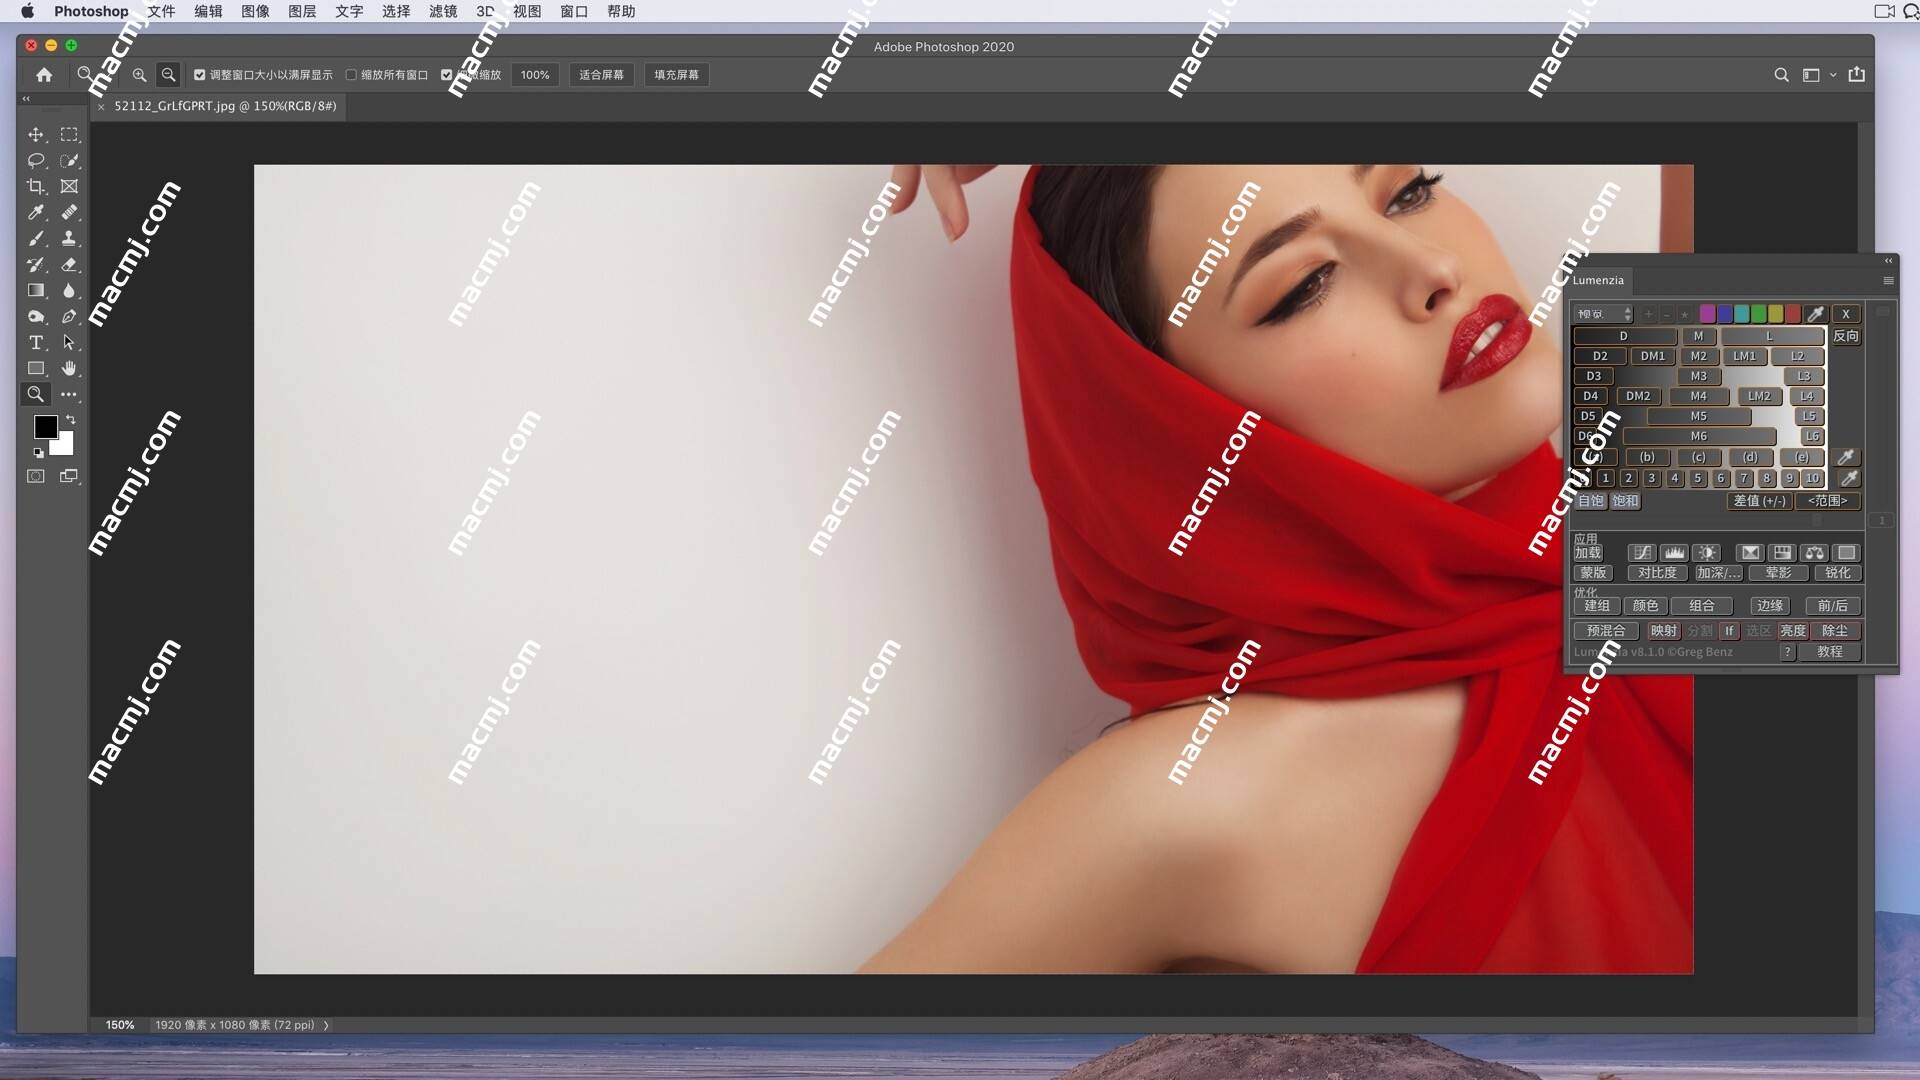The width and height of the screenshot is (1920, 1080).
Task: Open Change Screen Mode tool options
Action: [x=69, y=477]
